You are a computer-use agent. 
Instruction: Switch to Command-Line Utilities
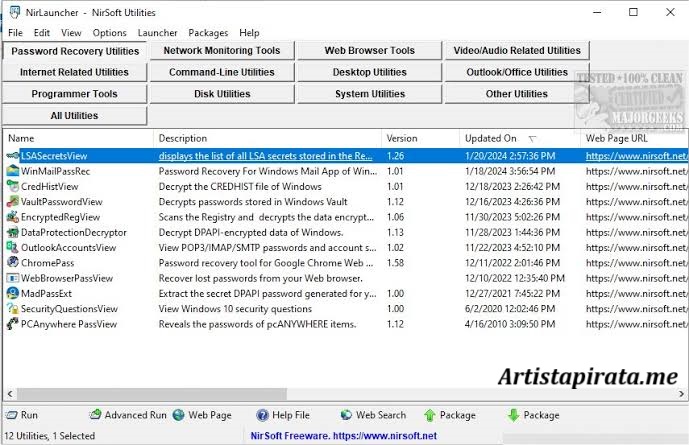222,72
